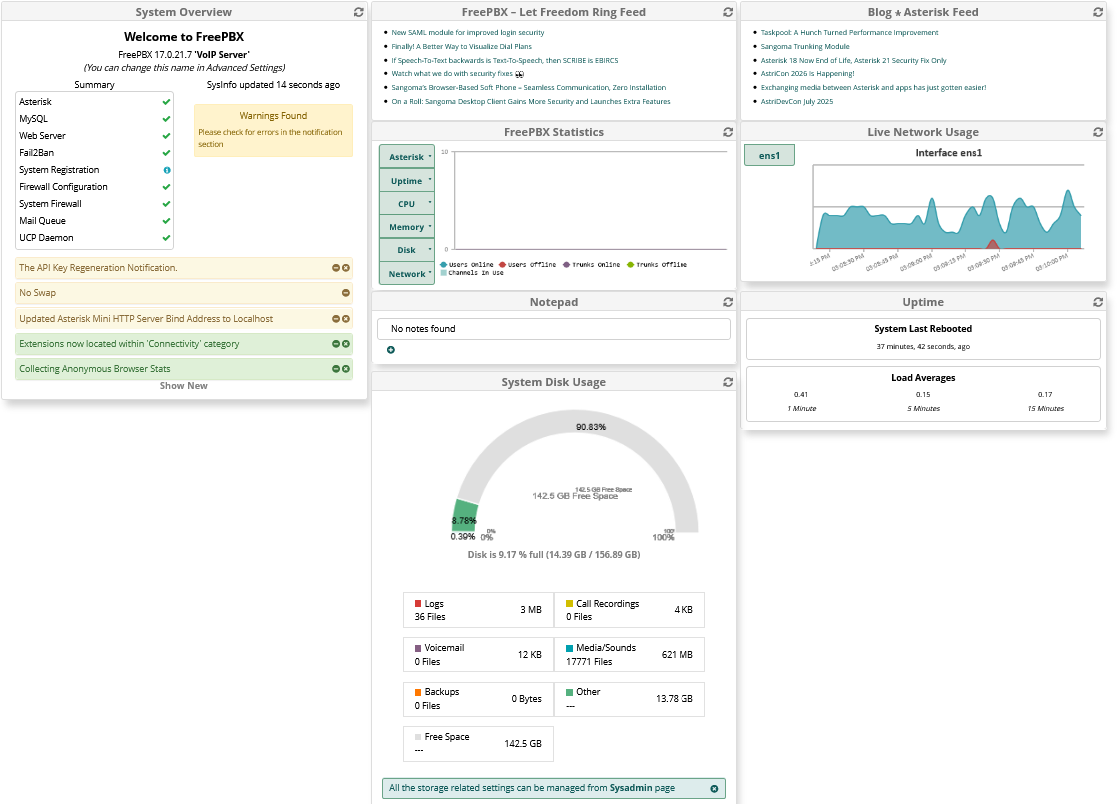Delete the API Key Regeneration notification
1118x804 pixels.
pos(346,268)
